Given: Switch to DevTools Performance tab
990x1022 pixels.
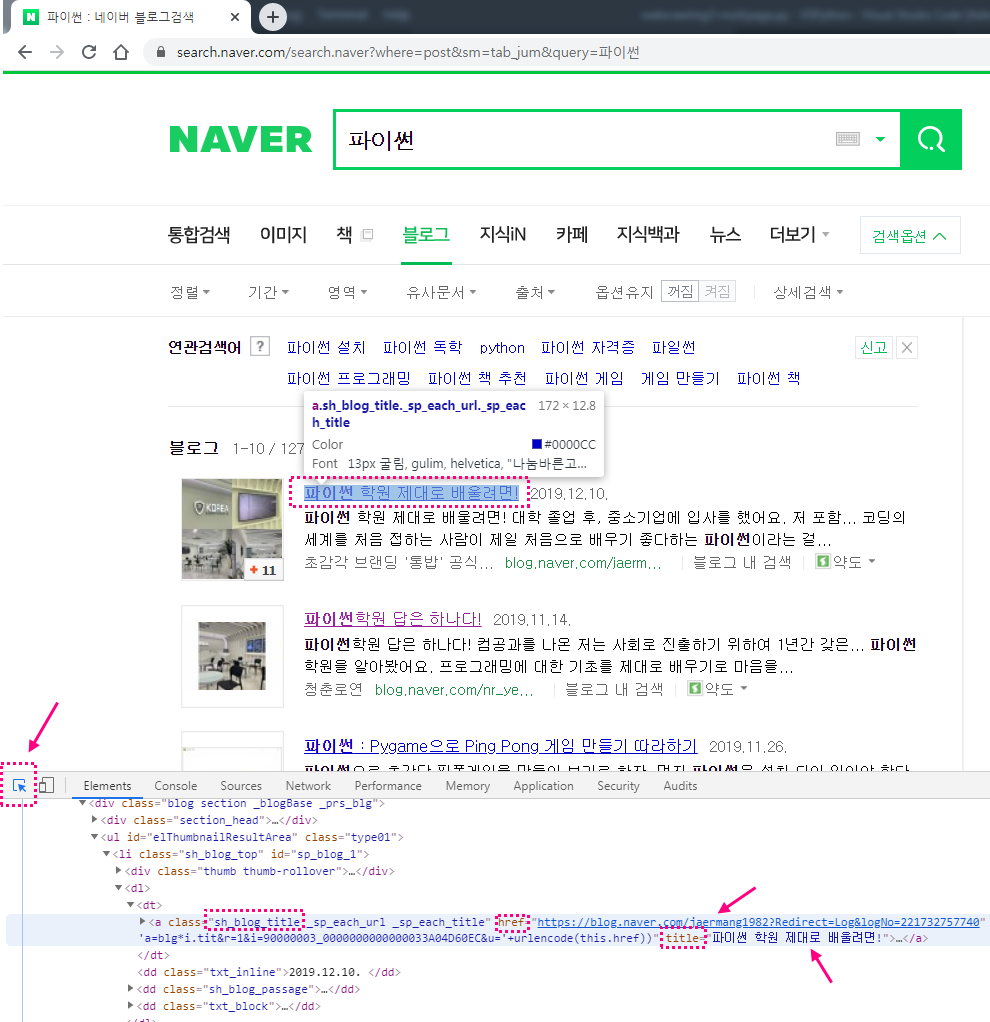Looking at the screenshot, I should click(388, 786).
